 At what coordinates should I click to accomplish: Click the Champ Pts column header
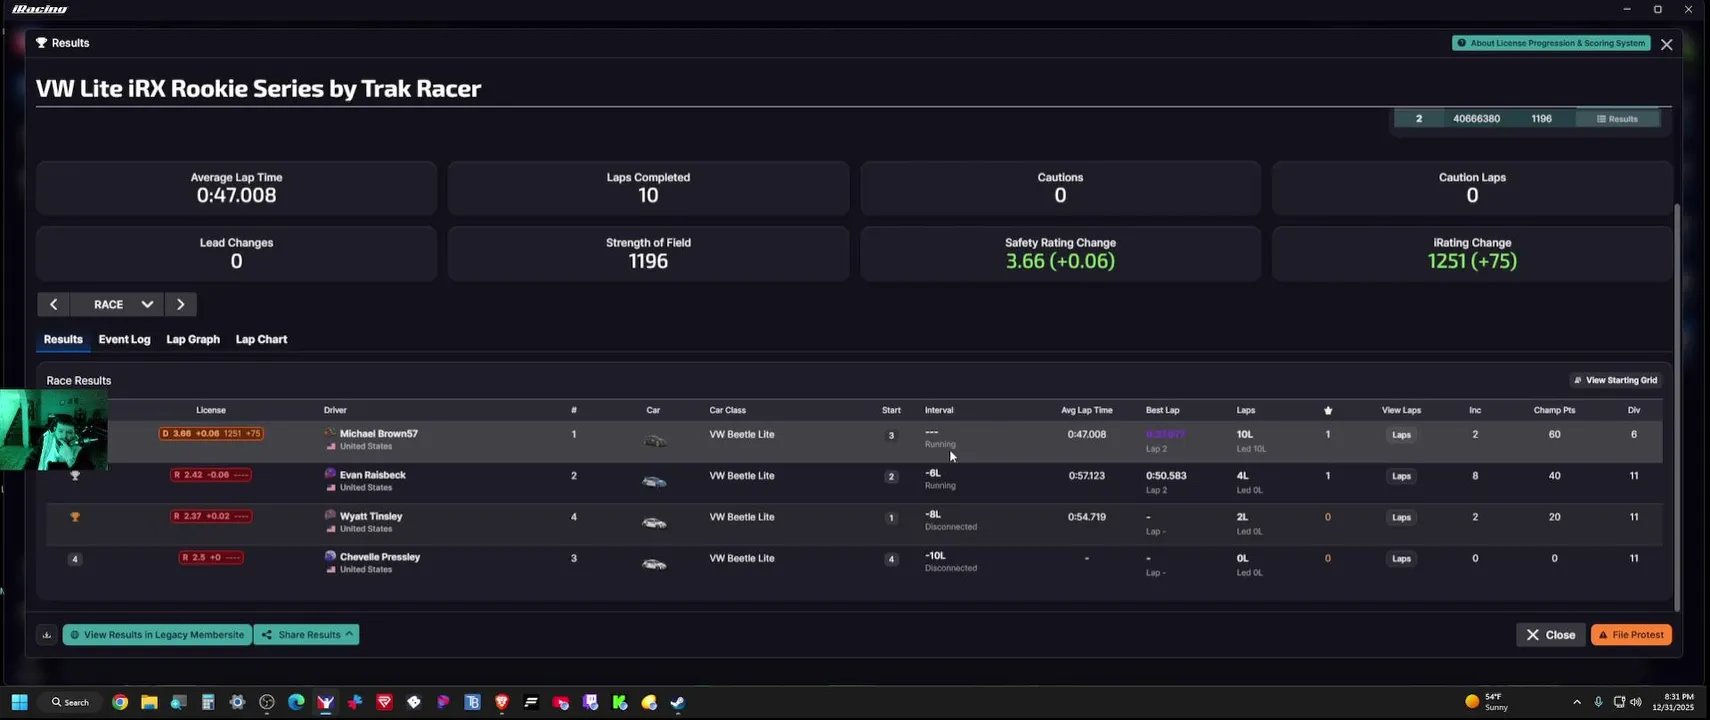click(x=1554, y=410)
